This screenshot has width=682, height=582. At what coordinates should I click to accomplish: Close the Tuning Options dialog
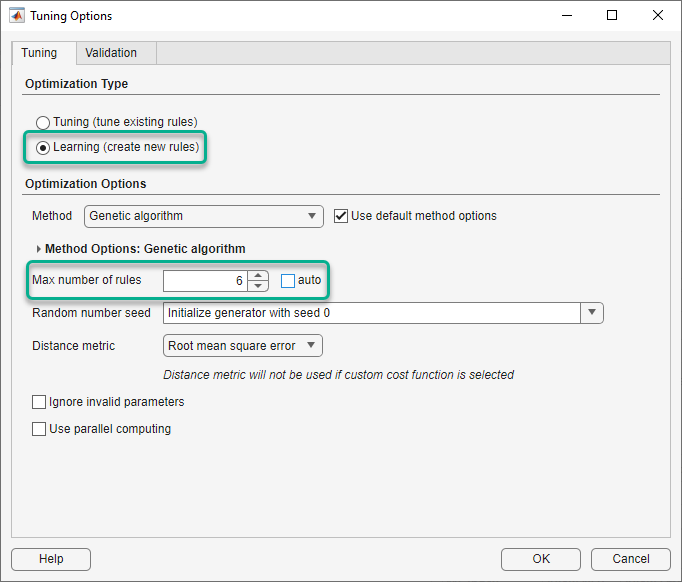(658, 16)
